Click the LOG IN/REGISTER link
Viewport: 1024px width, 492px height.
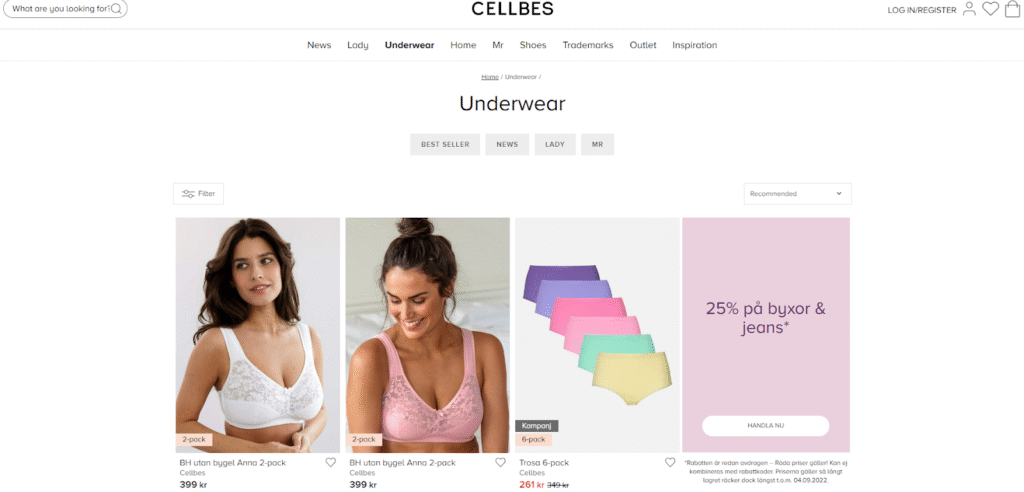pyautogui.click(x=921, y=10)
